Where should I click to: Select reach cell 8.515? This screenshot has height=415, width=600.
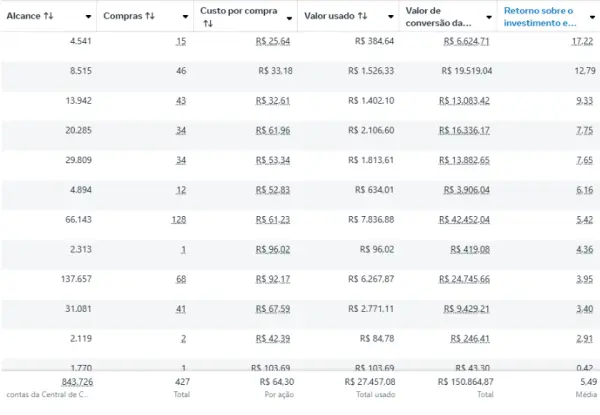point(81,71)
